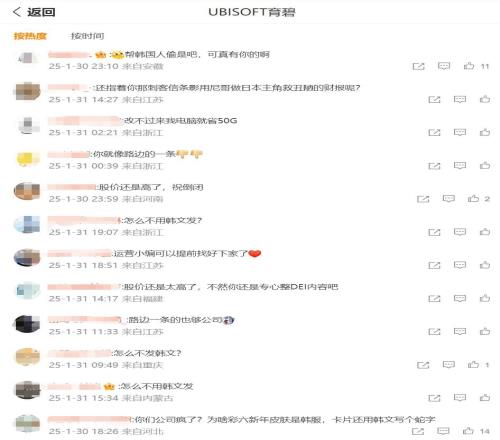Like the 股价还是高了 comment from 河南
This screenshot has width=500, height=440.
473,199
